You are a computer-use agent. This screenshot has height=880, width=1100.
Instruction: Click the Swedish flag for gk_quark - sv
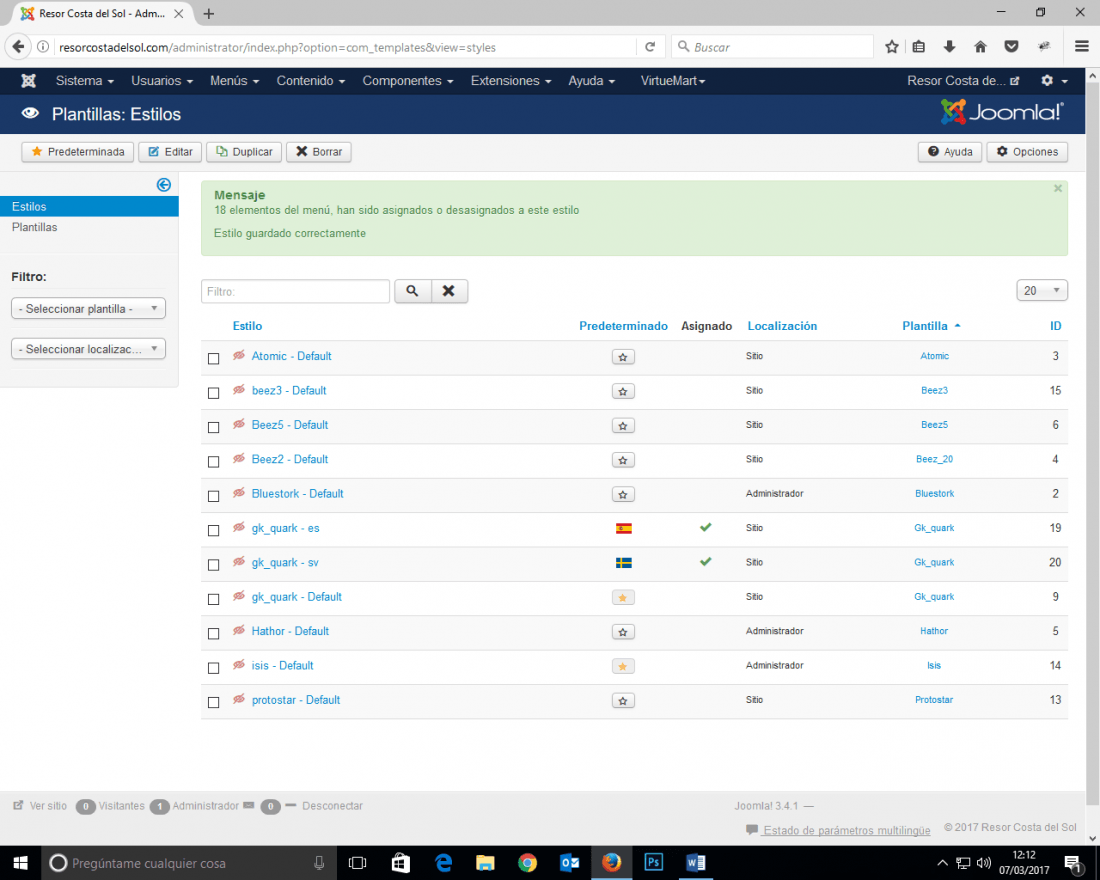624,563
